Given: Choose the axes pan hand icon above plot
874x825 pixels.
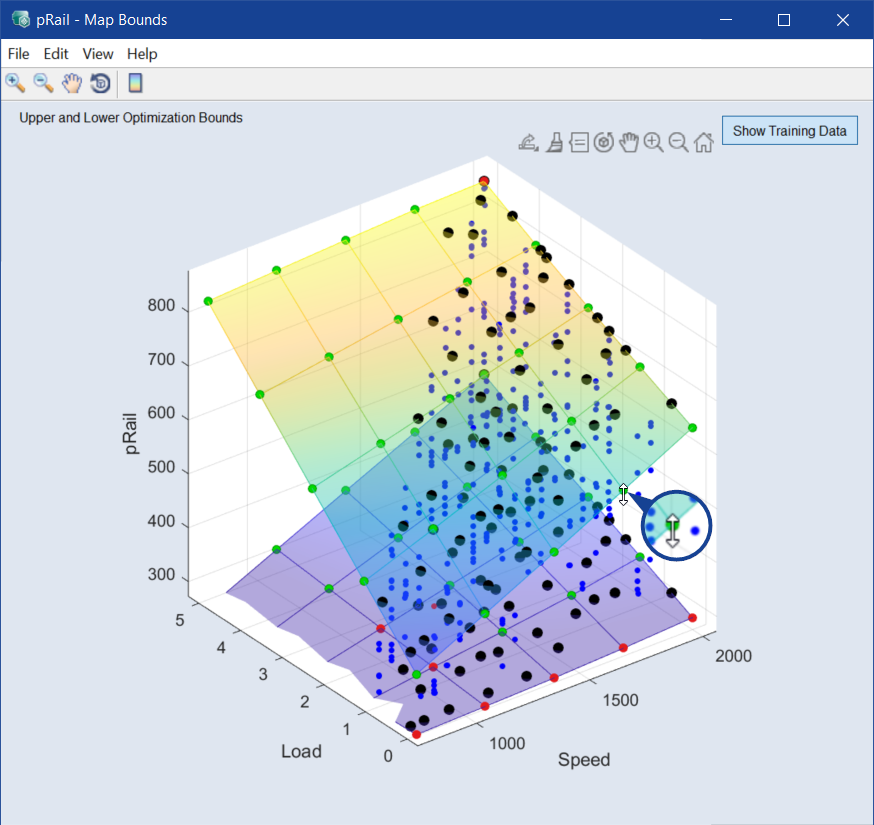Looking at the screenshot, I should [629, 143].
